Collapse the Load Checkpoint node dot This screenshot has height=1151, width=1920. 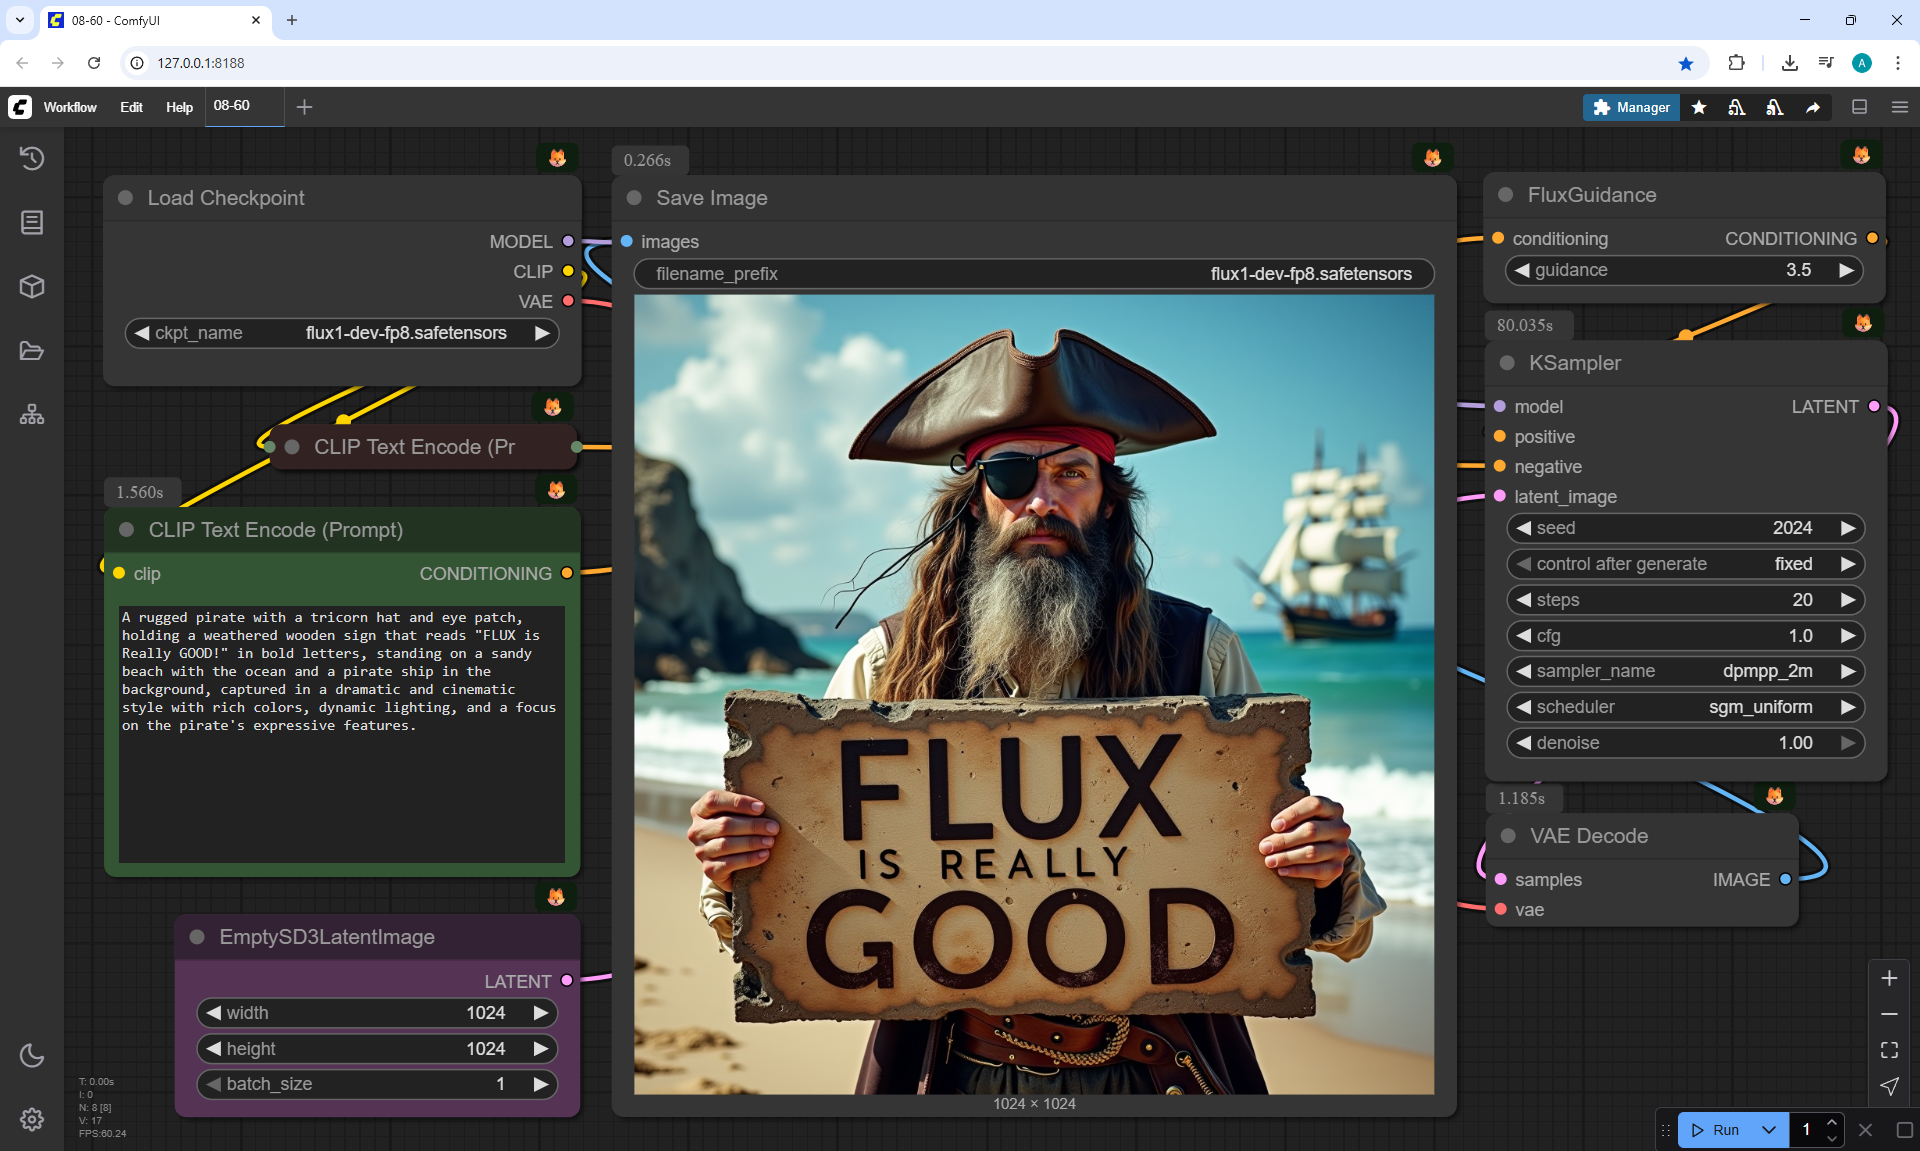pyautogui.click(x=126, y=198)
